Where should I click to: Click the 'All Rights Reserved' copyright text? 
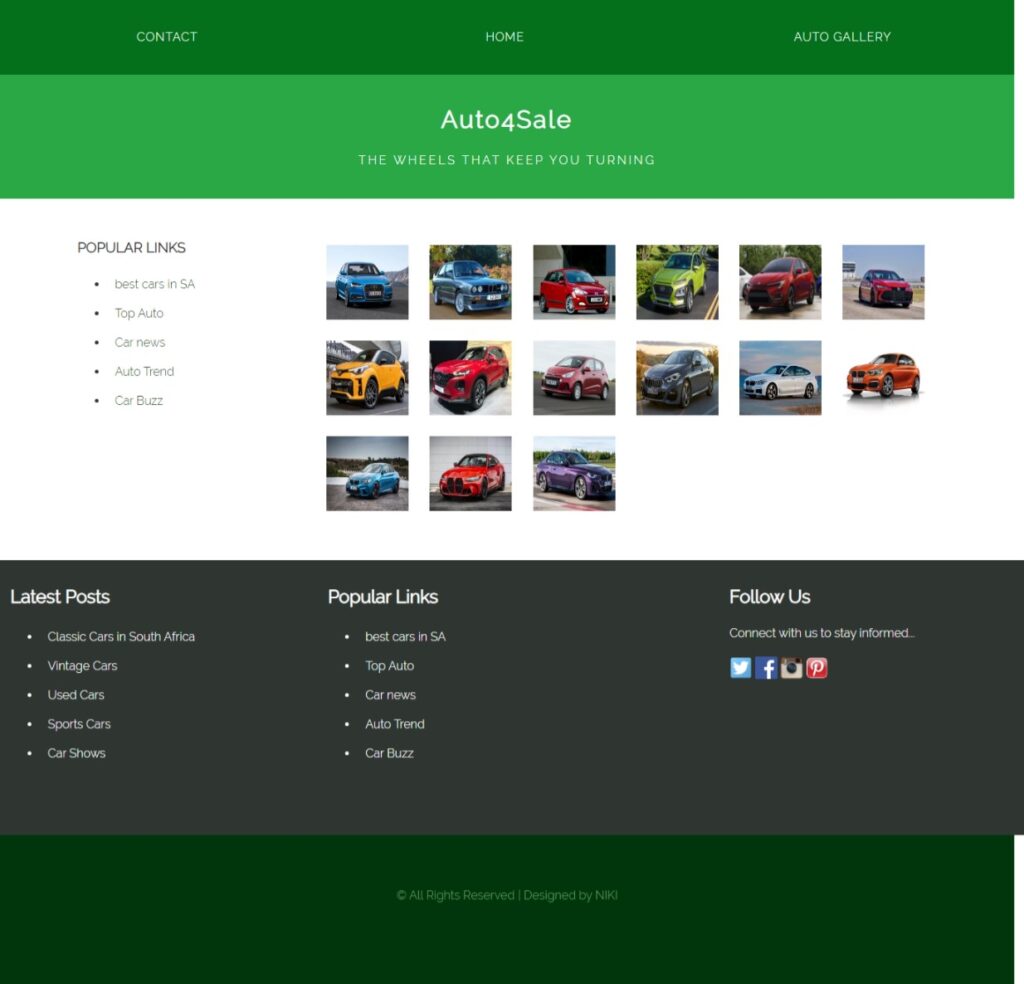(507, 895)
